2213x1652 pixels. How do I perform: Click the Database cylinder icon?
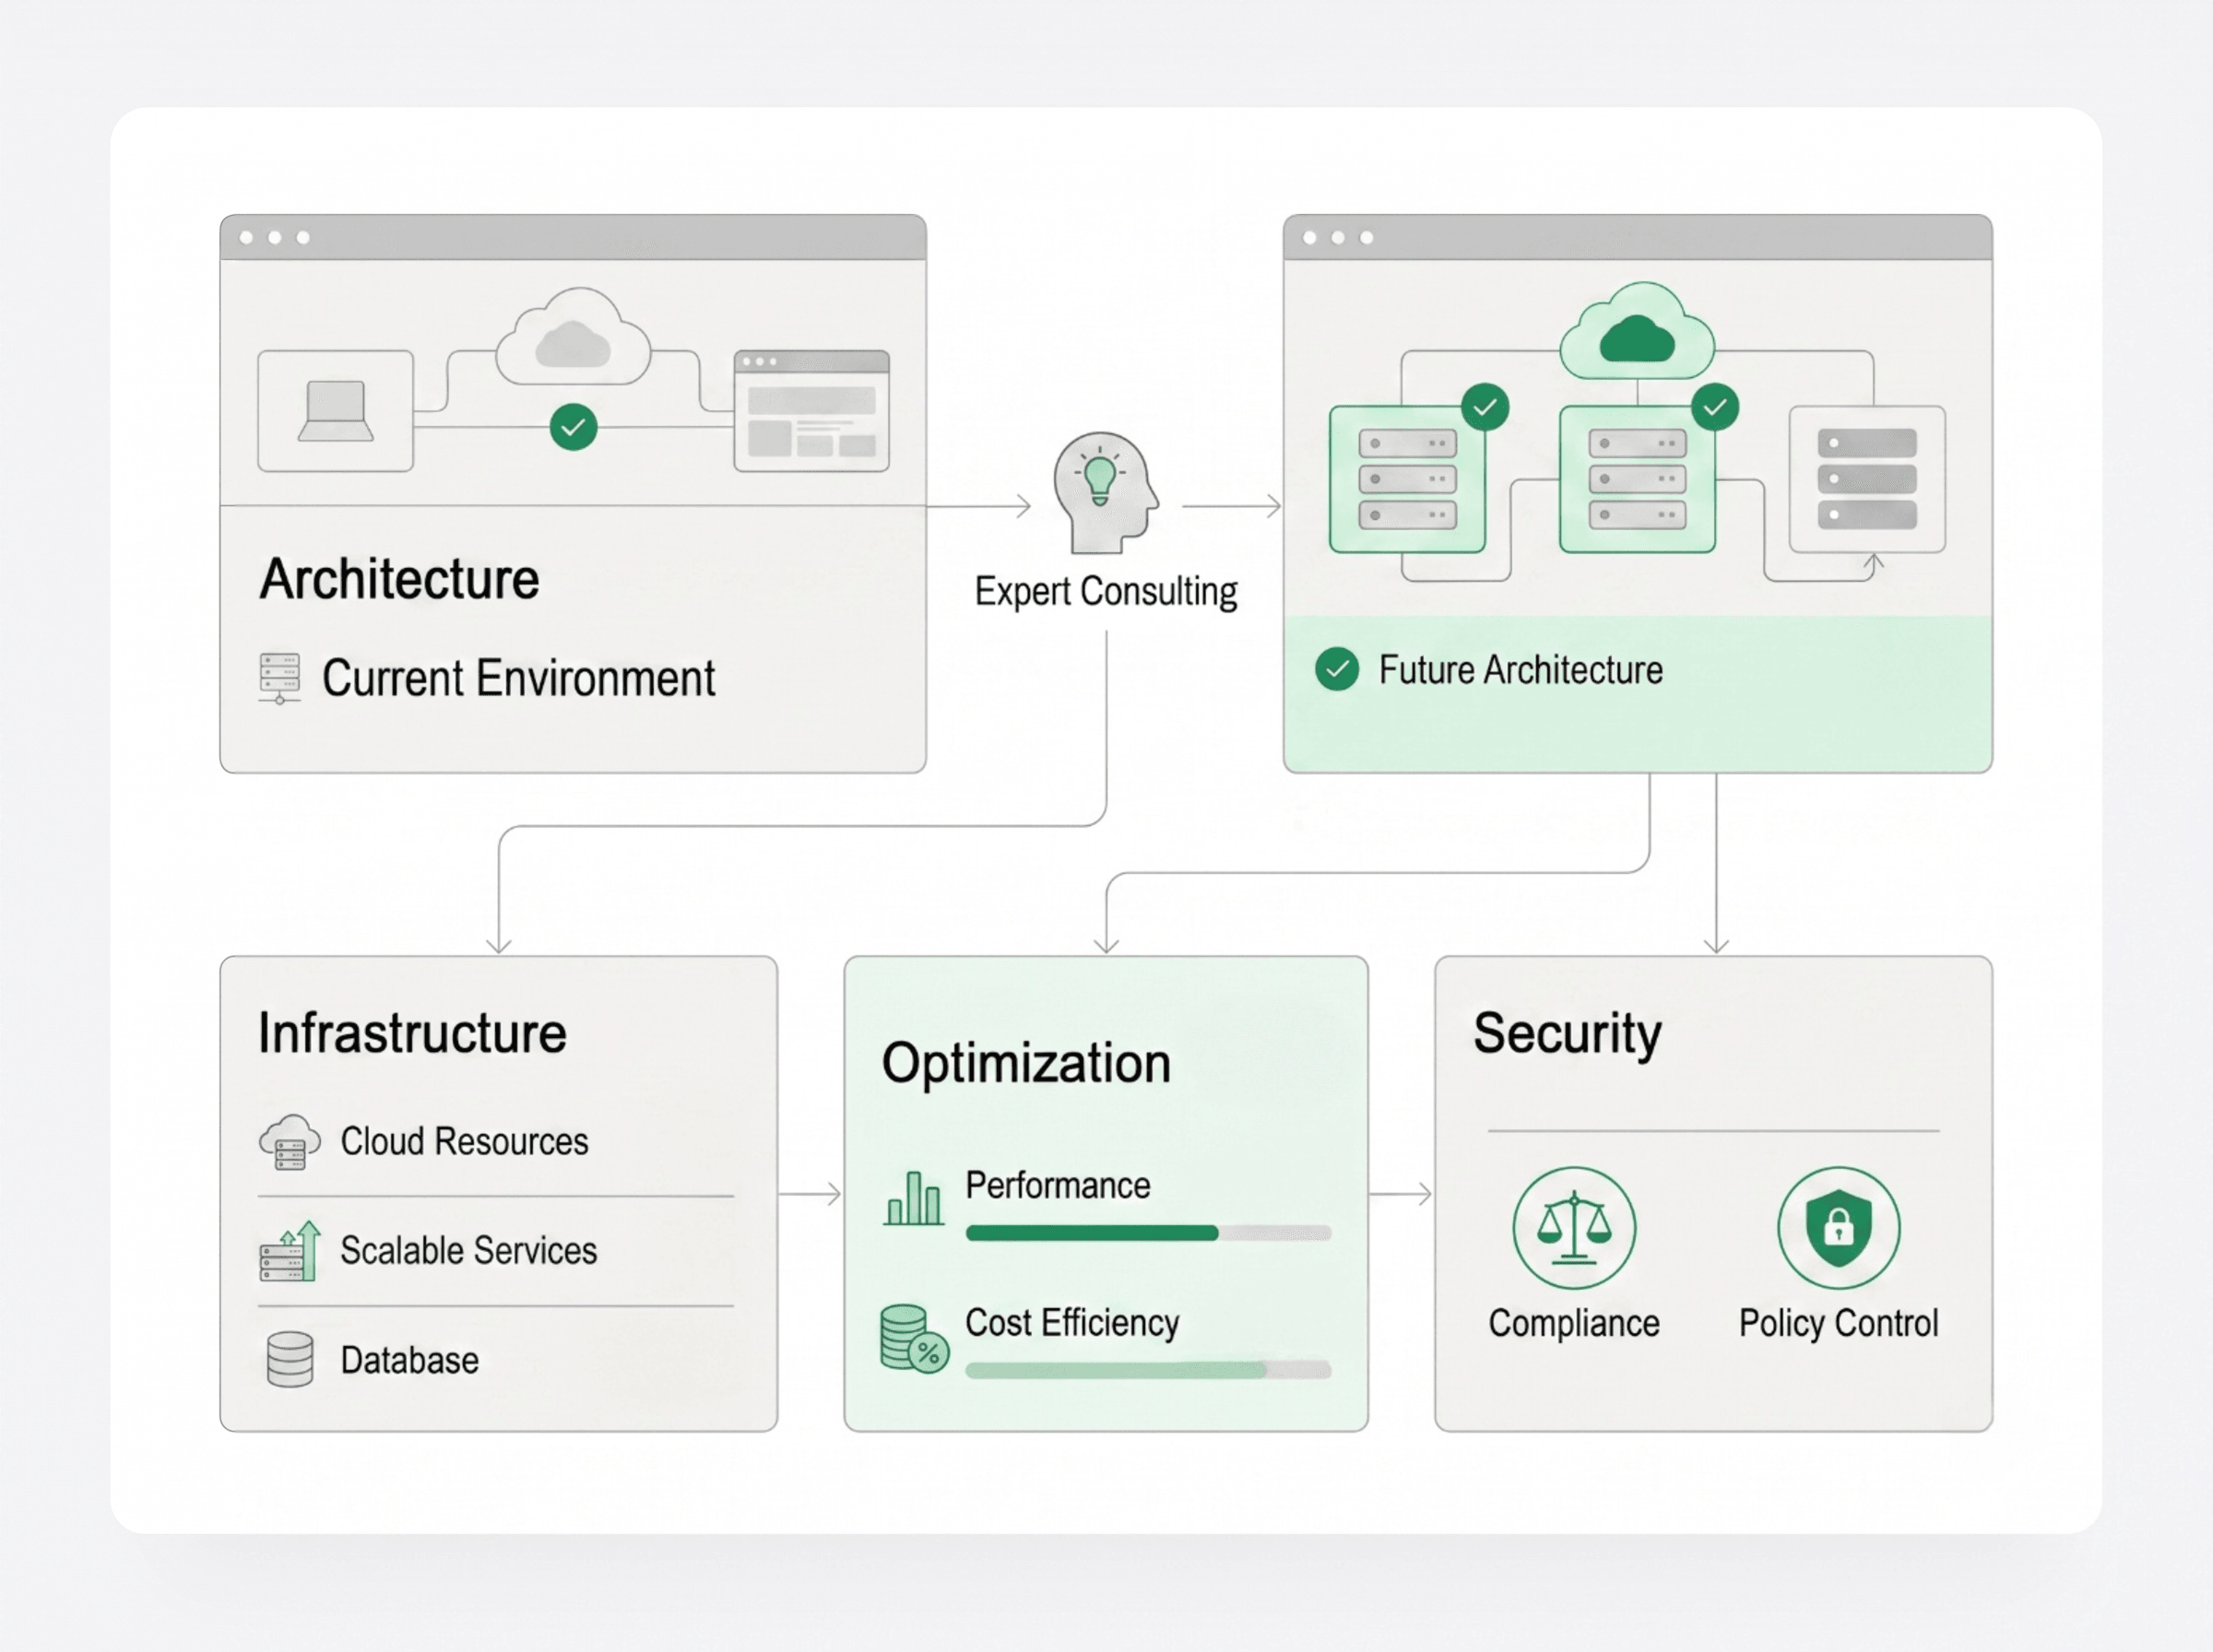click(290, 1360)
